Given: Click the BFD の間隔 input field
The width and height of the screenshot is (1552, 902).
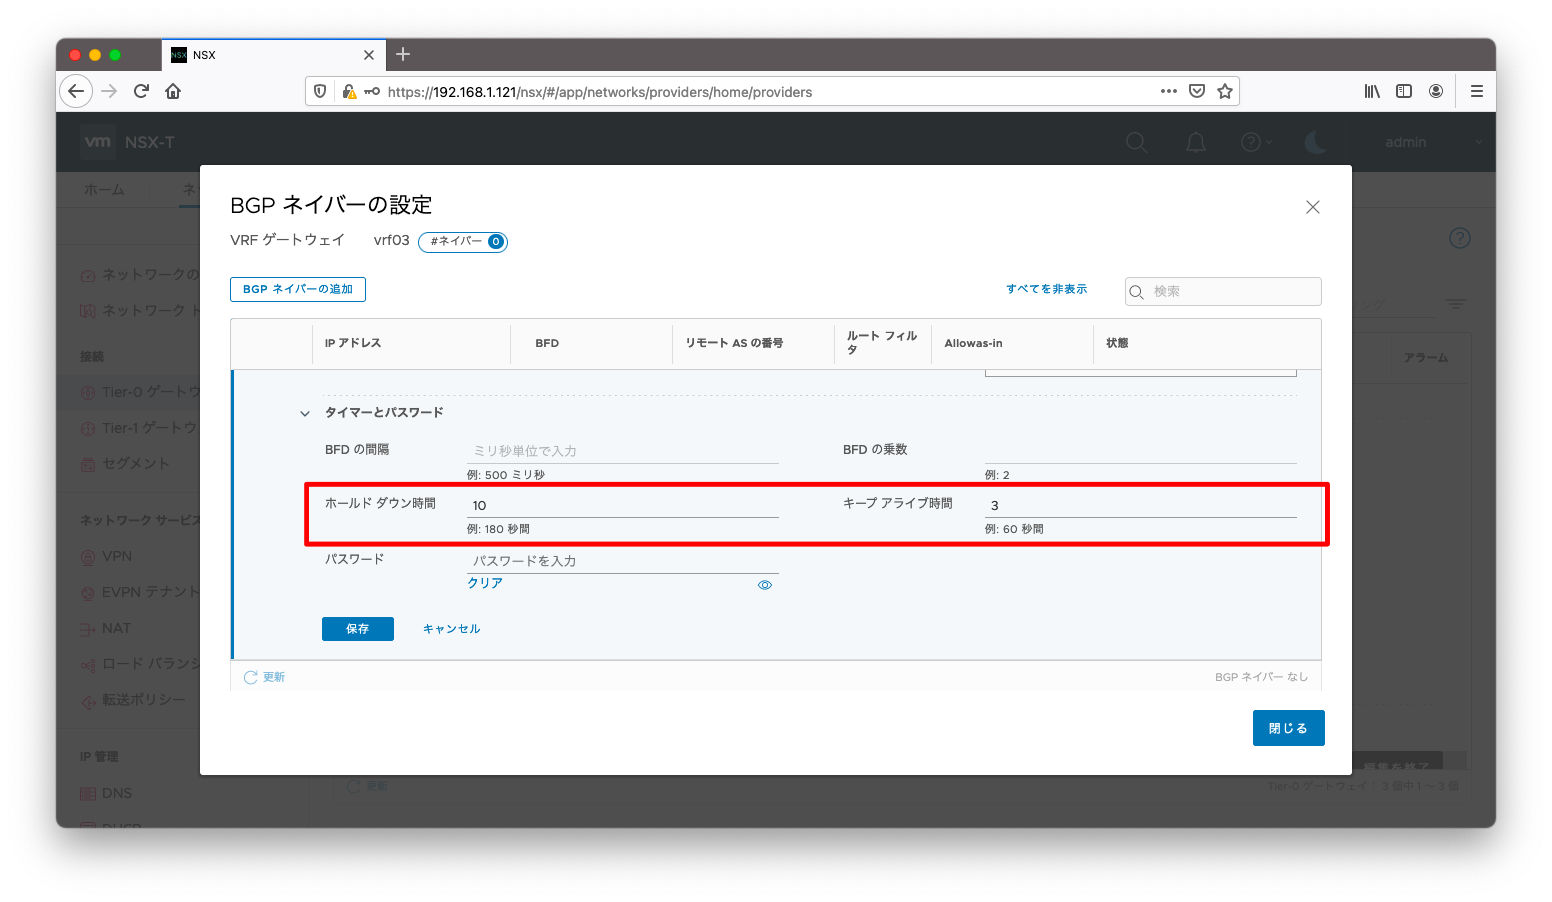Looking at the screenshot, I should [622, 451].
